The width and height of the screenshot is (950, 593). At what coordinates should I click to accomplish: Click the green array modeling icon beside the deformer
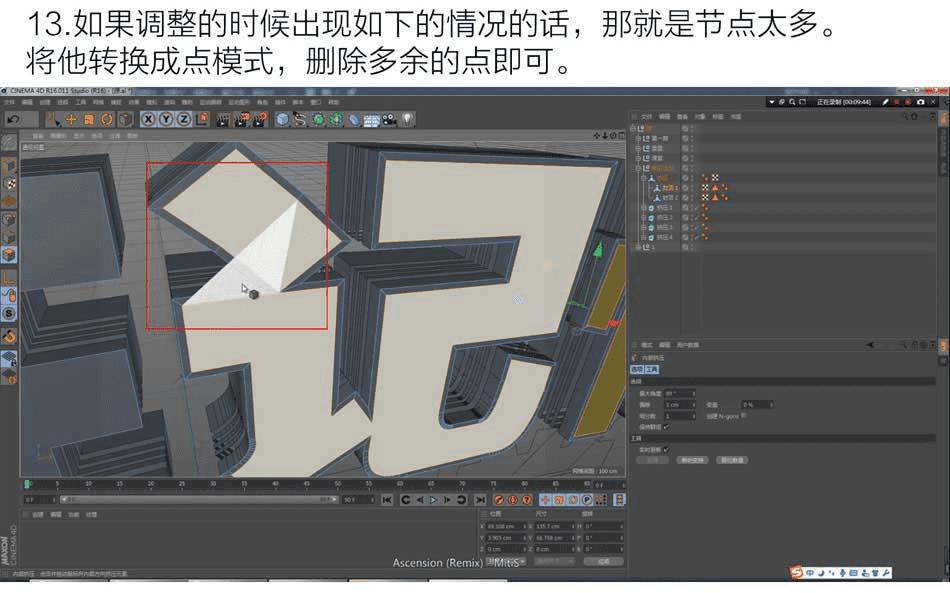[x=336, y=119]
